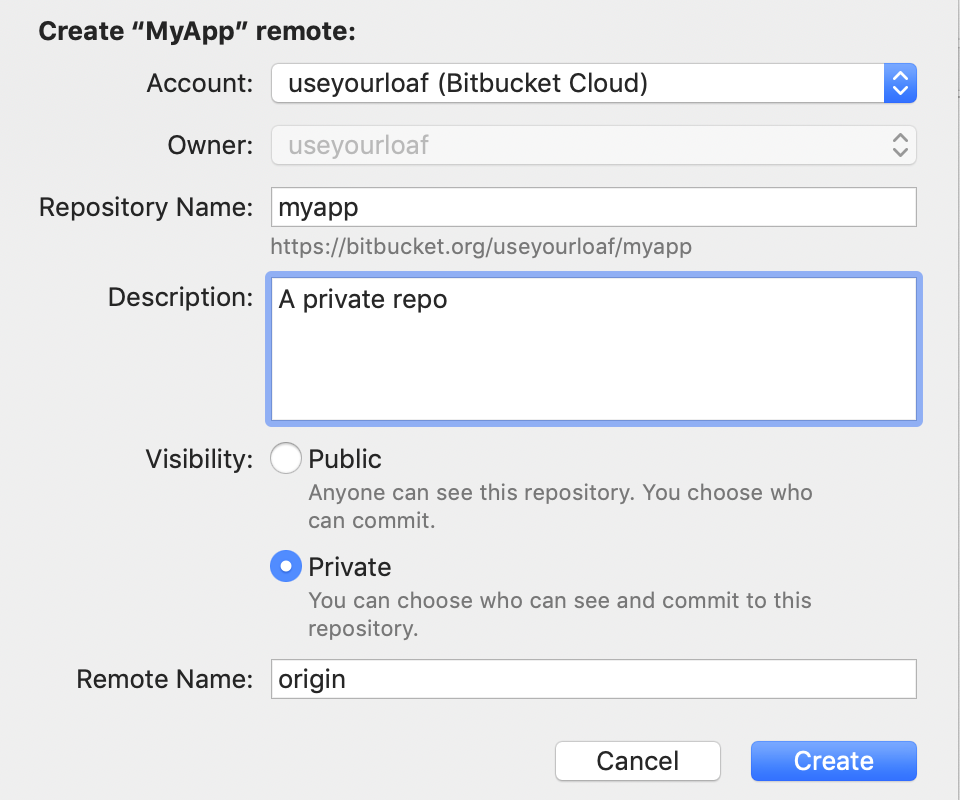Image resolution: width=960 pixels, height=800 pixels.
Task: Click the Remote Name field containing origin
Action: [x=593, y=679]
